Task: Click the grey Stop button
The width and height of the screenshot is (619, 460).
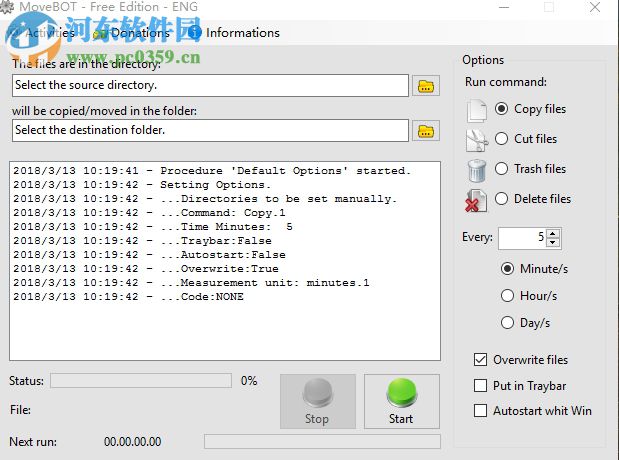Action: click(x=318, y=402)
